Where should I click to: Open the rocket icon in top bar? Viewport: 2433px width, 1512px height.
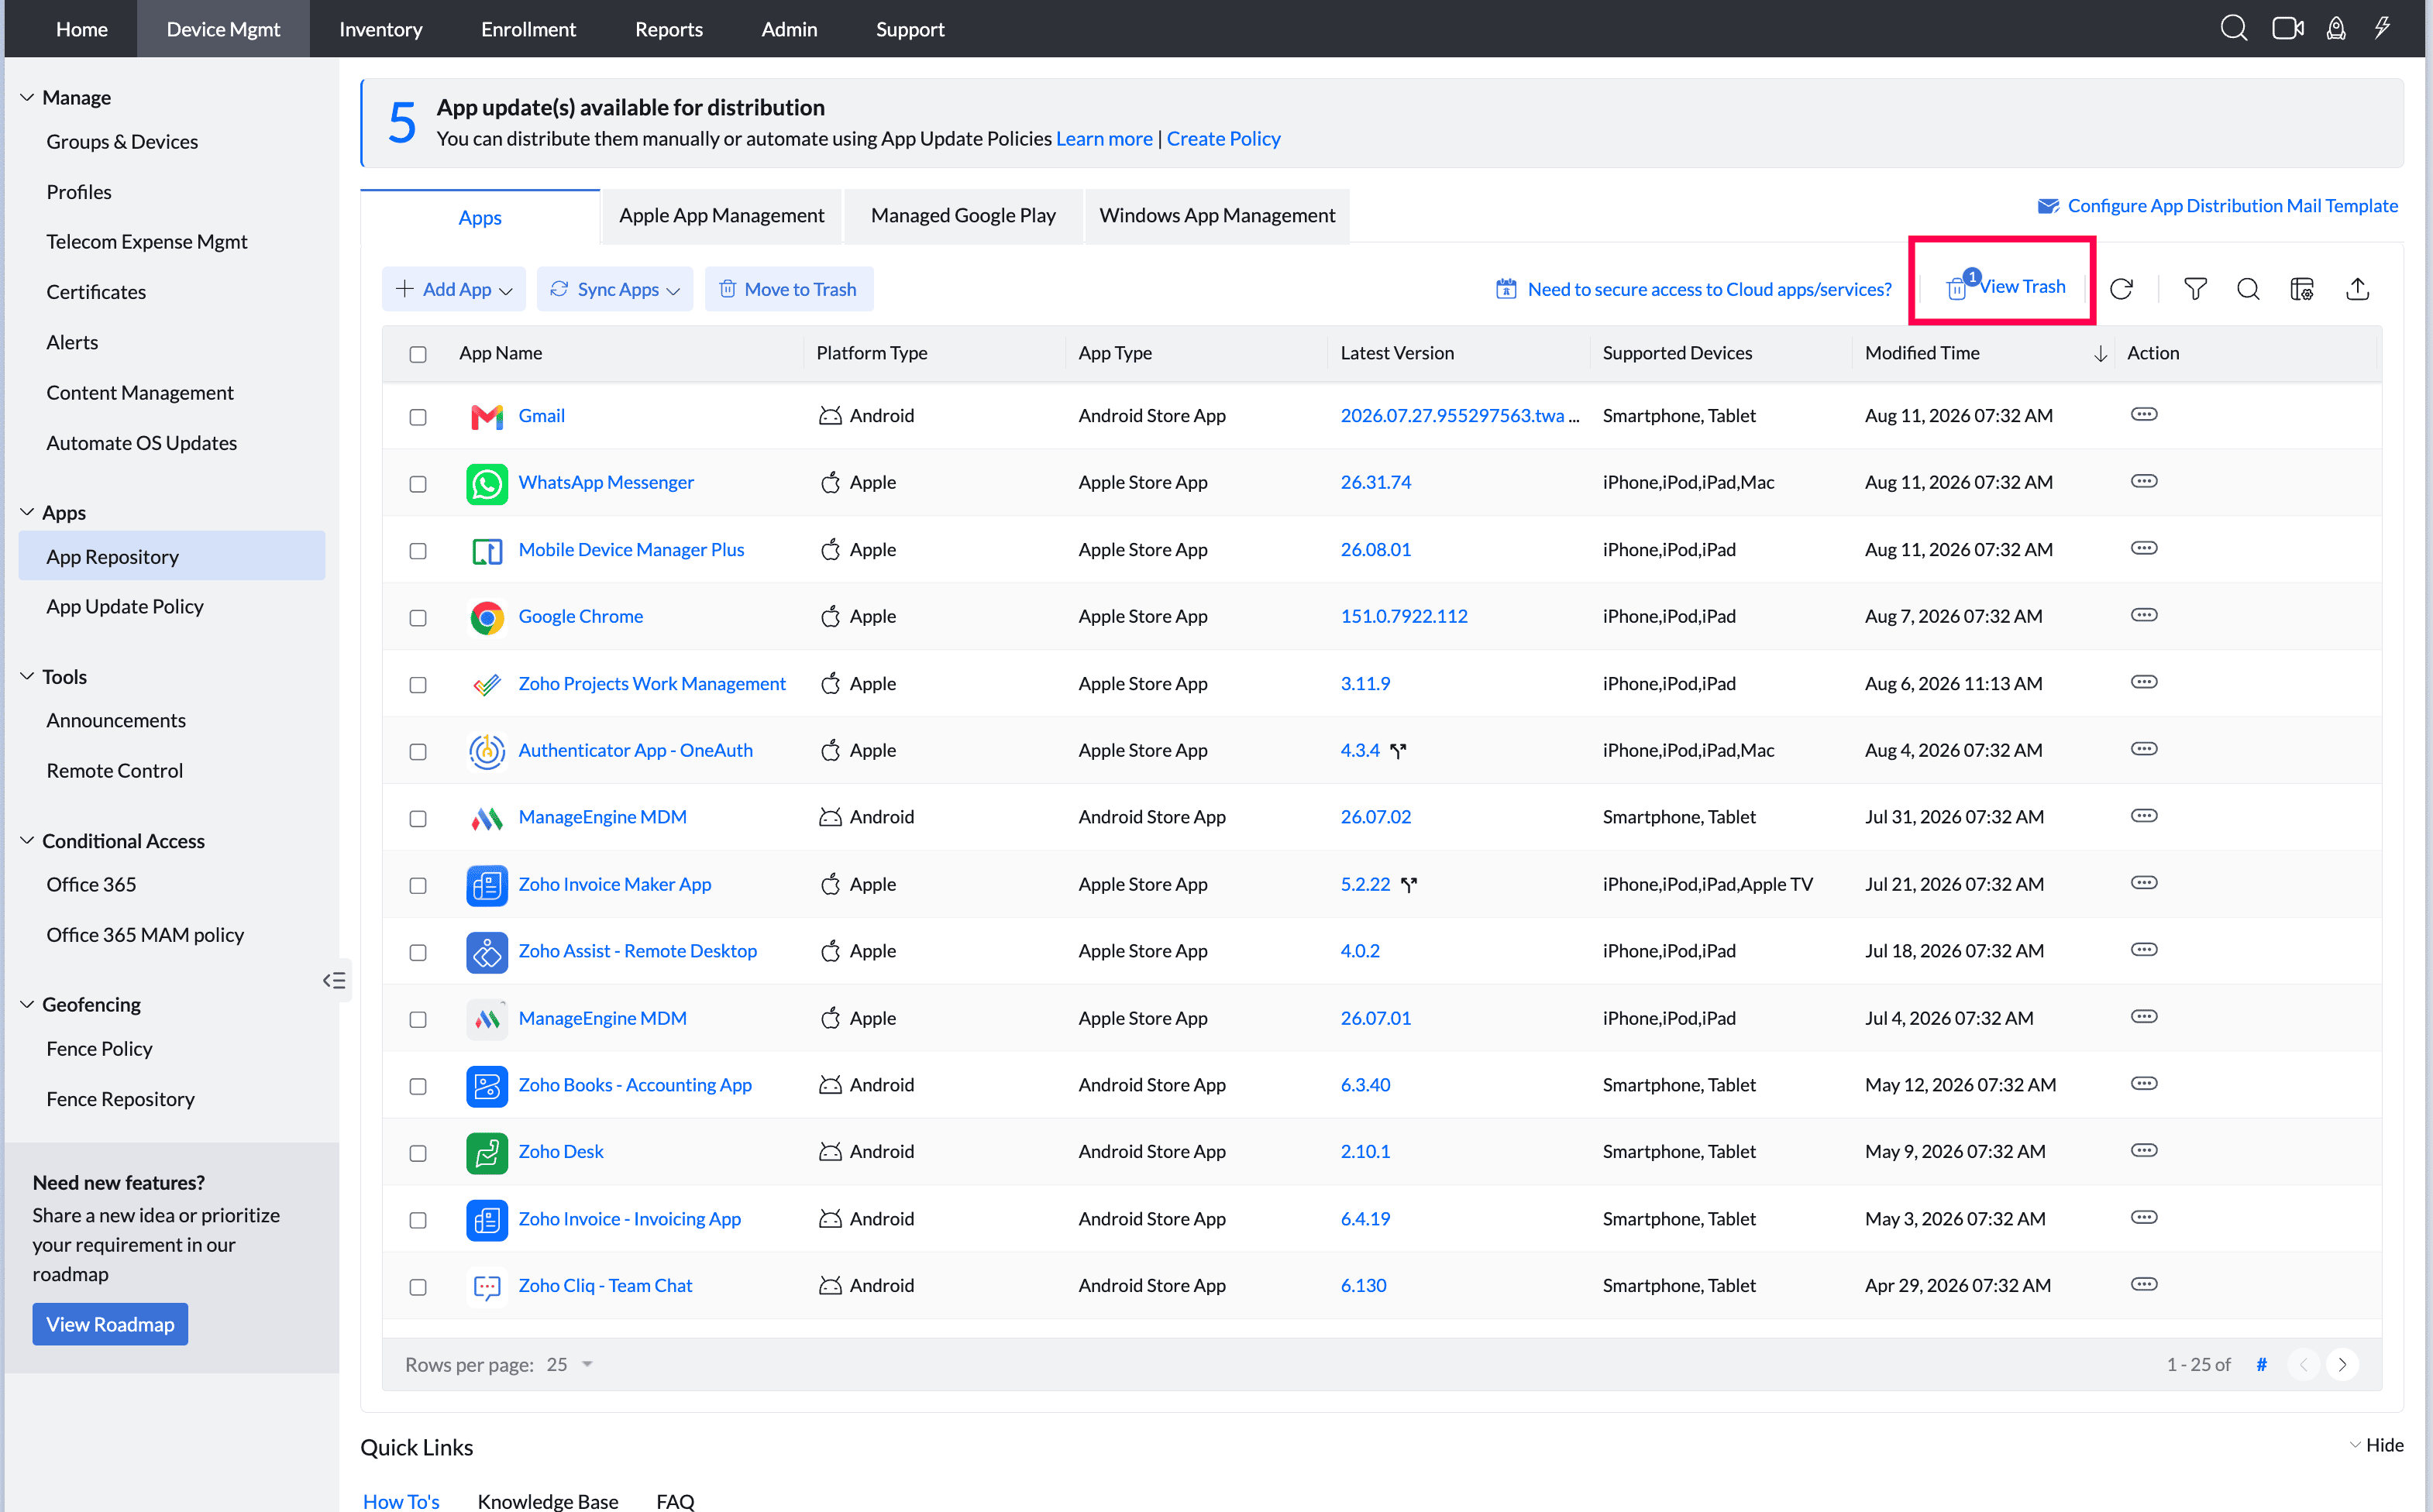pos(2335,28)
